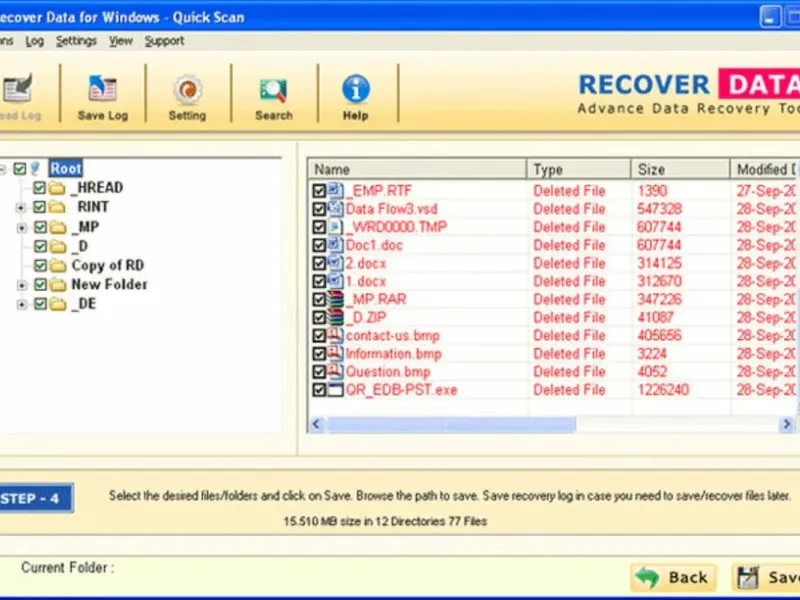Open the View menu
Image resolution: width=800 pixels, height=600 pixels.
[x=120, y=41]
